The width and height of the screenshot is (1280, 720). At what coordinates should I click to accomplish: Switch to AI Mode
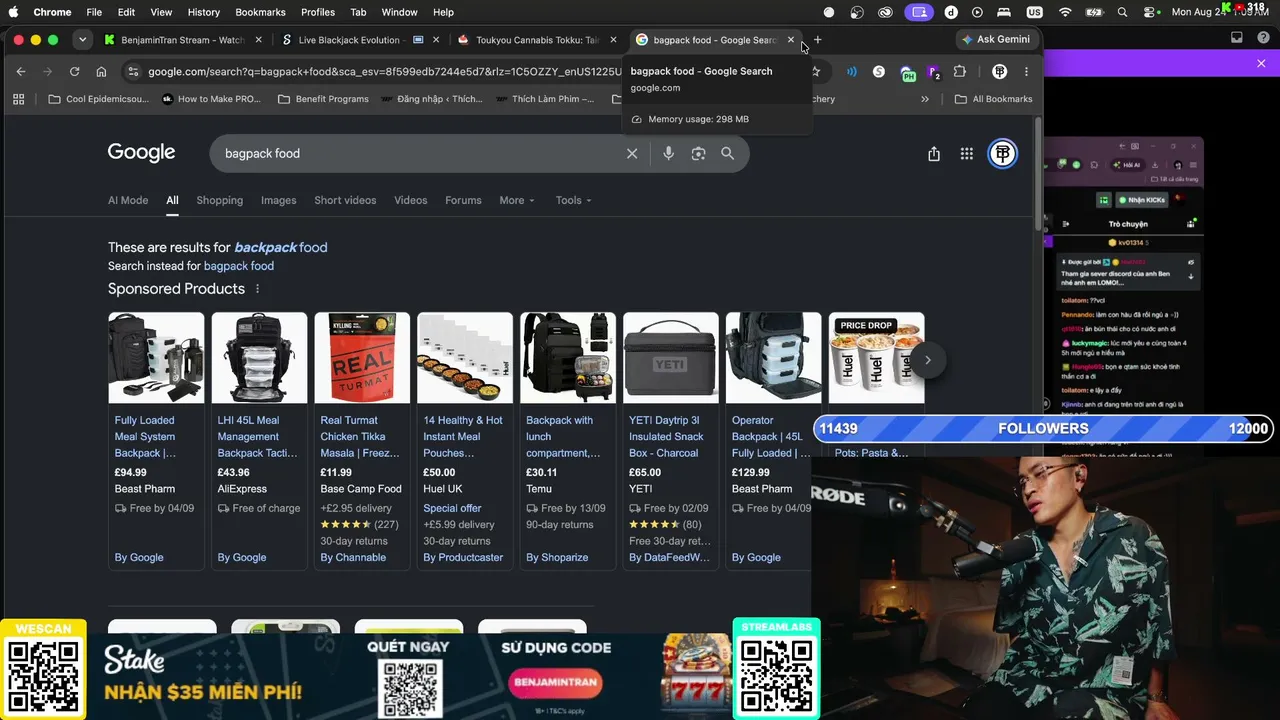click(128, 200)
